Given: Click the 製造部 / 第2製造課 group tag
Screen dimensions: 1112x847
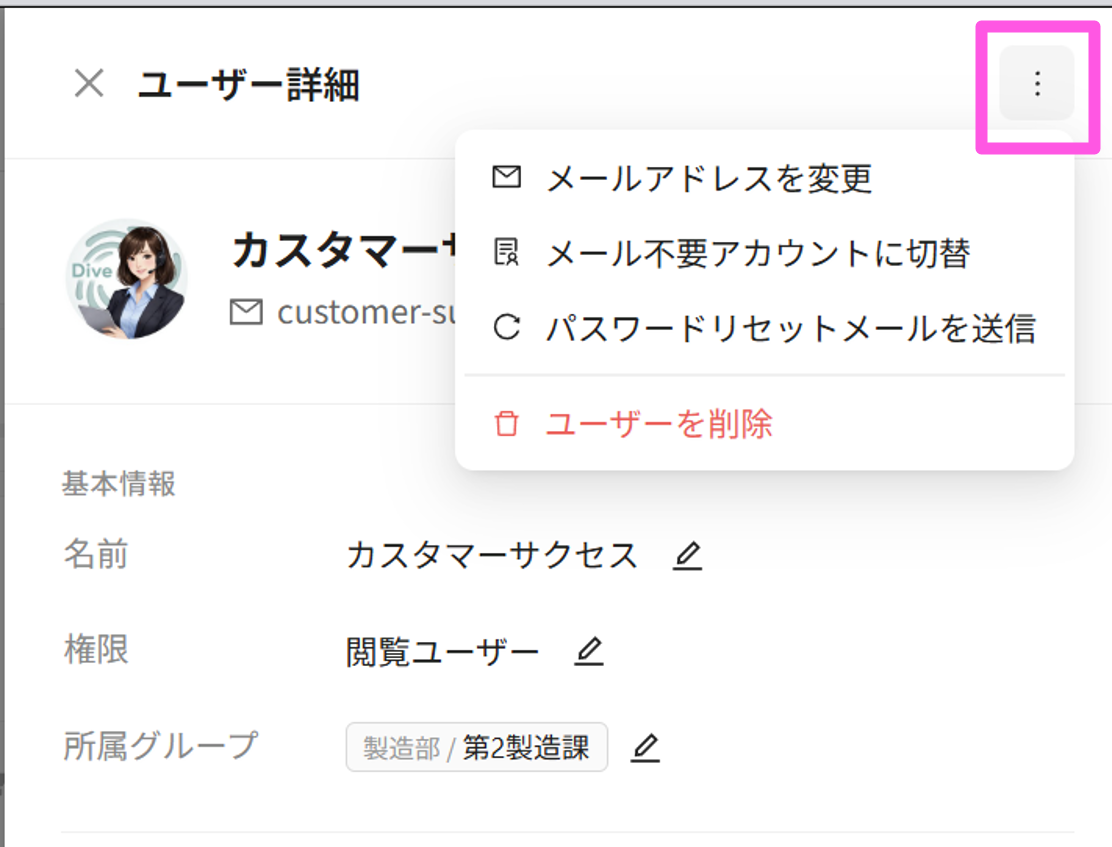Looking at the screenshot, I should 477,747.
